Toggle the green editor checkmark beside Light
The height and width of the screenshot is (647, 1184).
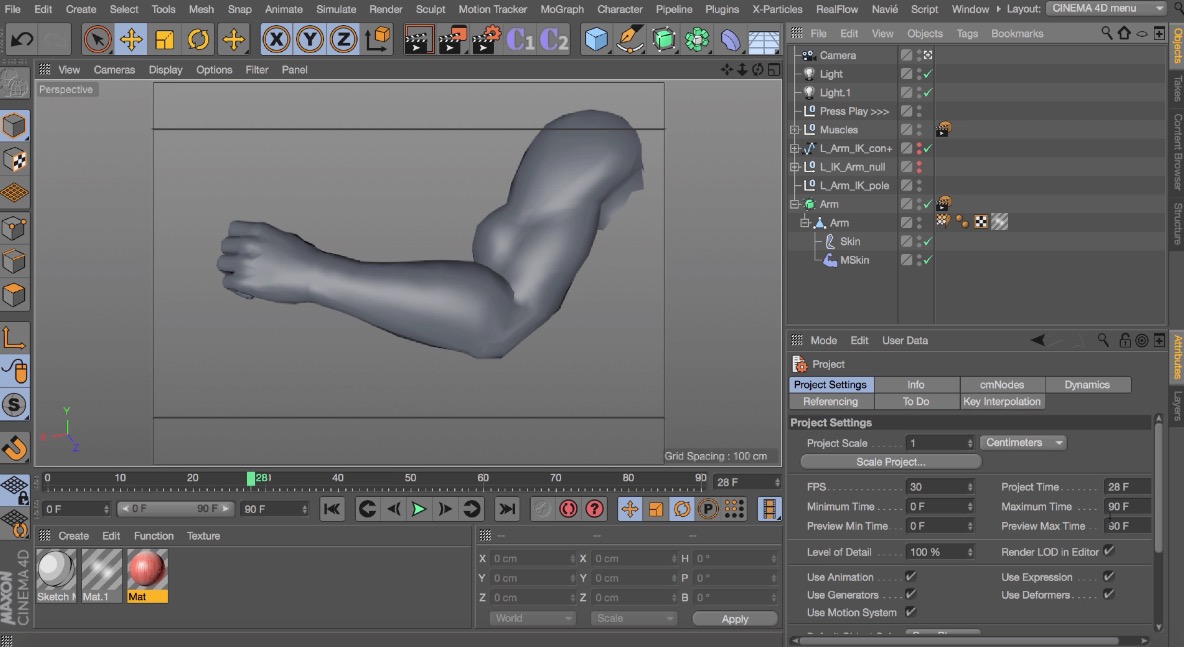point(927,73)
